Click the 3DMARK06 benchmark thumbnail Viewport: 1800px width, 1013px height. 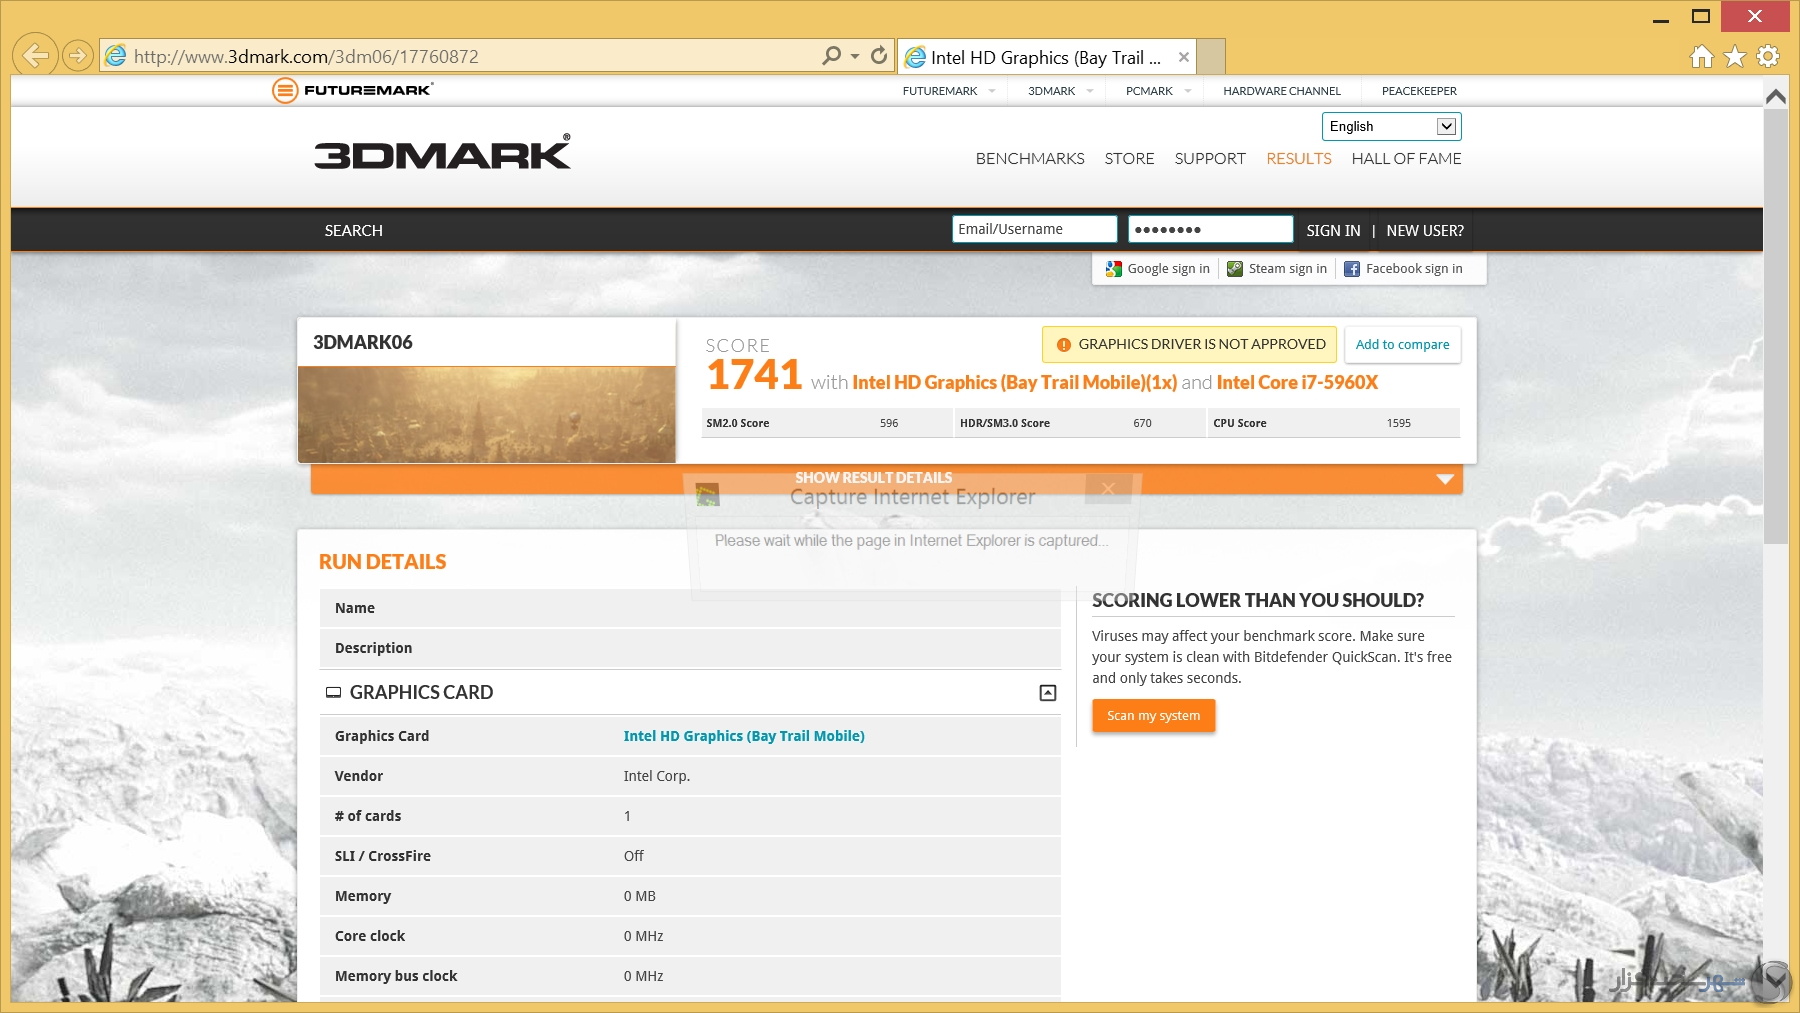tap(487, 414)
